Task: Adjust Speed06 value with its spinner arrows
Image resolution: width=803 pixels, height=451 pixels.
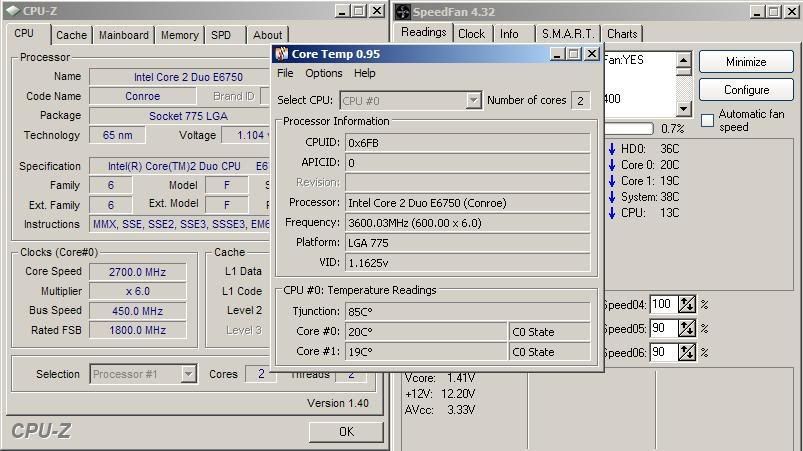Action: pyautogui.click(x=687, y=352)
